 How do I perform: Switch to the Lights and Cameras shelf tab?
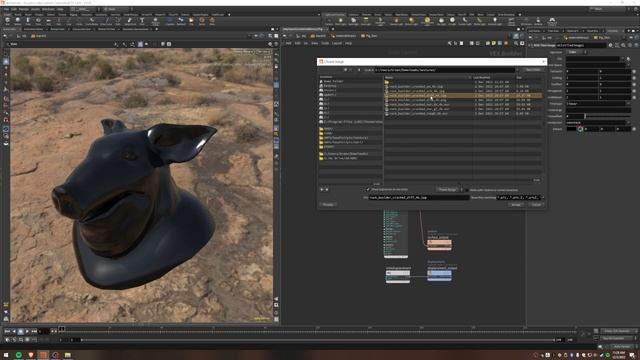point(335,15)
